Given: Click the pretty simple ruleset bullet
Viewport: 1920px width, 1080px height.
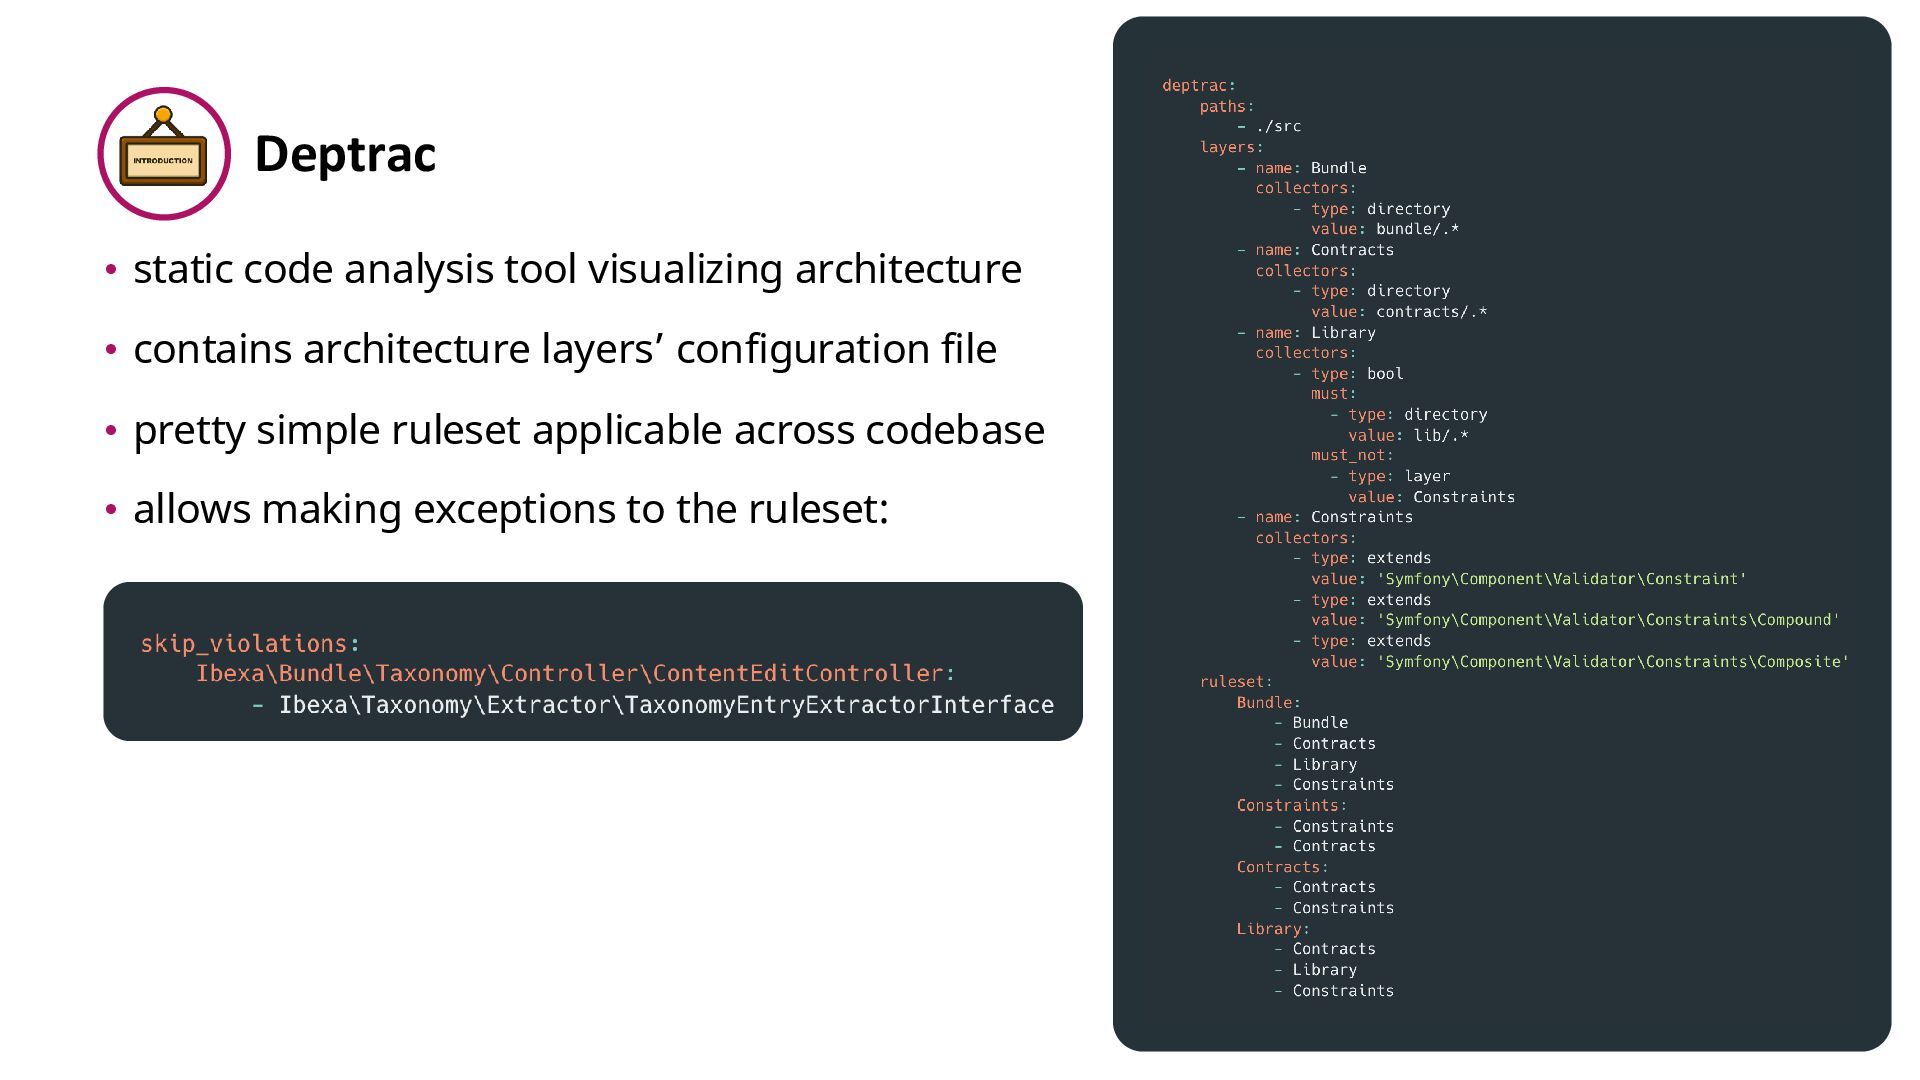Looking at the screenshot, I should [x=588, y=430].
